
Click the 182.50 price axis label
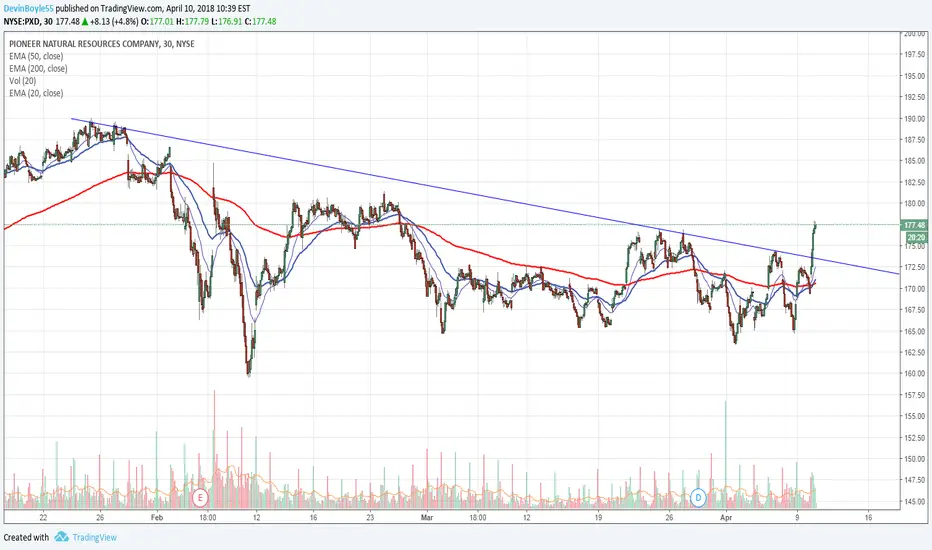pos(915,182)
